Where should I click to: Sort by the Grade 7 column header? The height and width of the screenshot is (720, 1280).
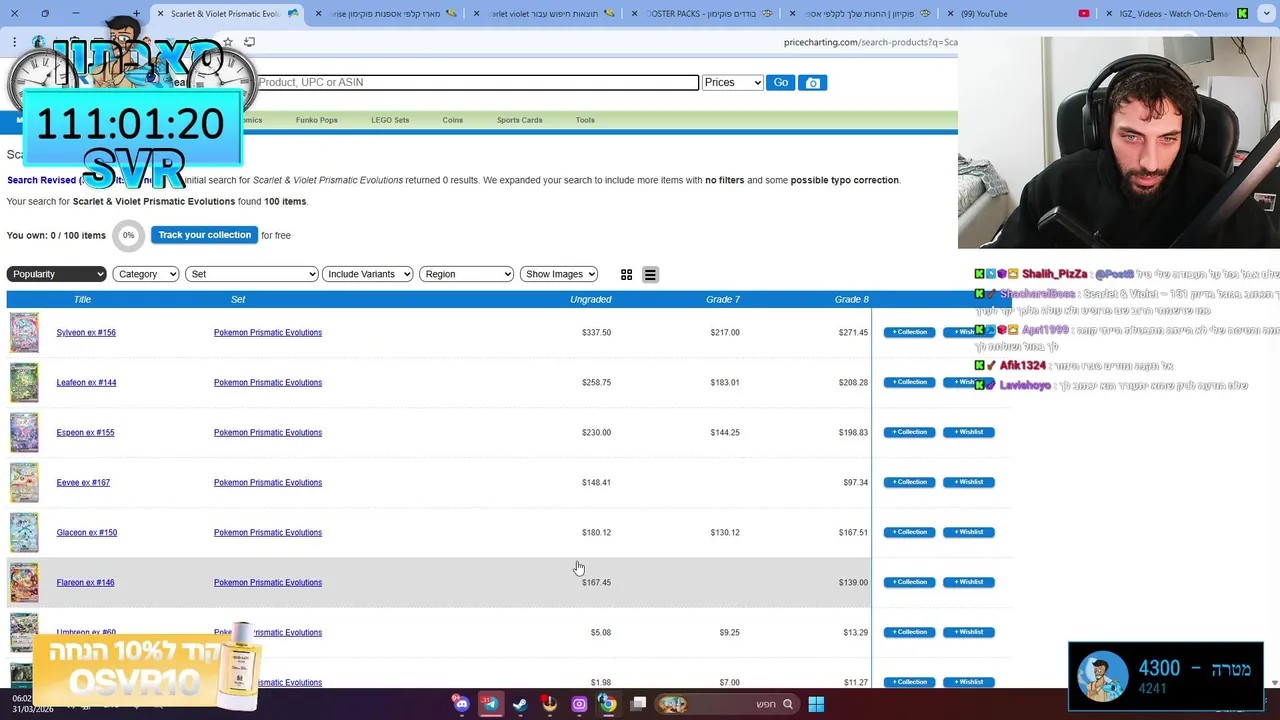(723, 299)
